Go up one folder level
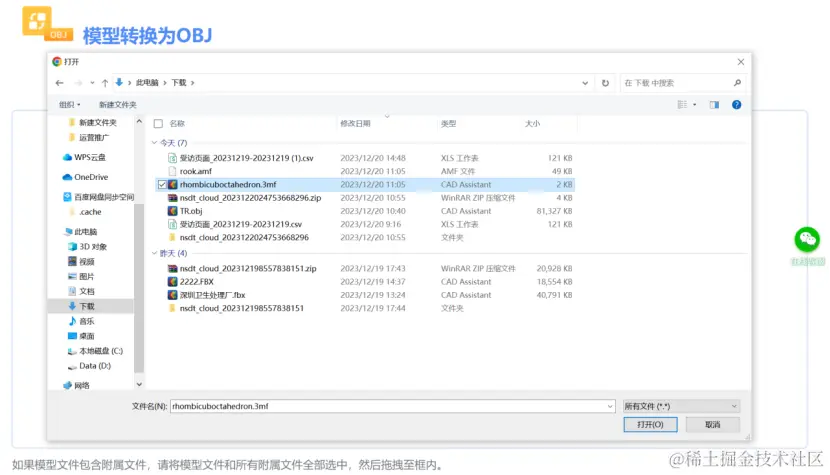Screen dimensions: 830x475 [x=105, y=83]
